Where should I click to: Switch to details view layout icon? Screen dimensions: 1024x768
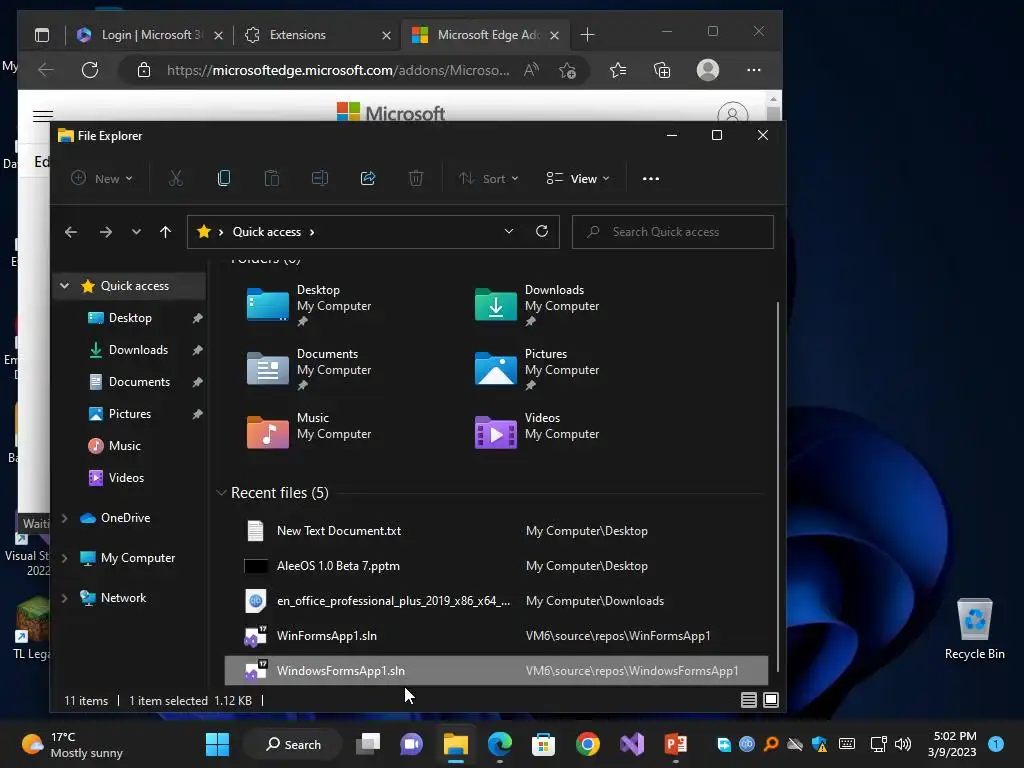coord(748,700)
